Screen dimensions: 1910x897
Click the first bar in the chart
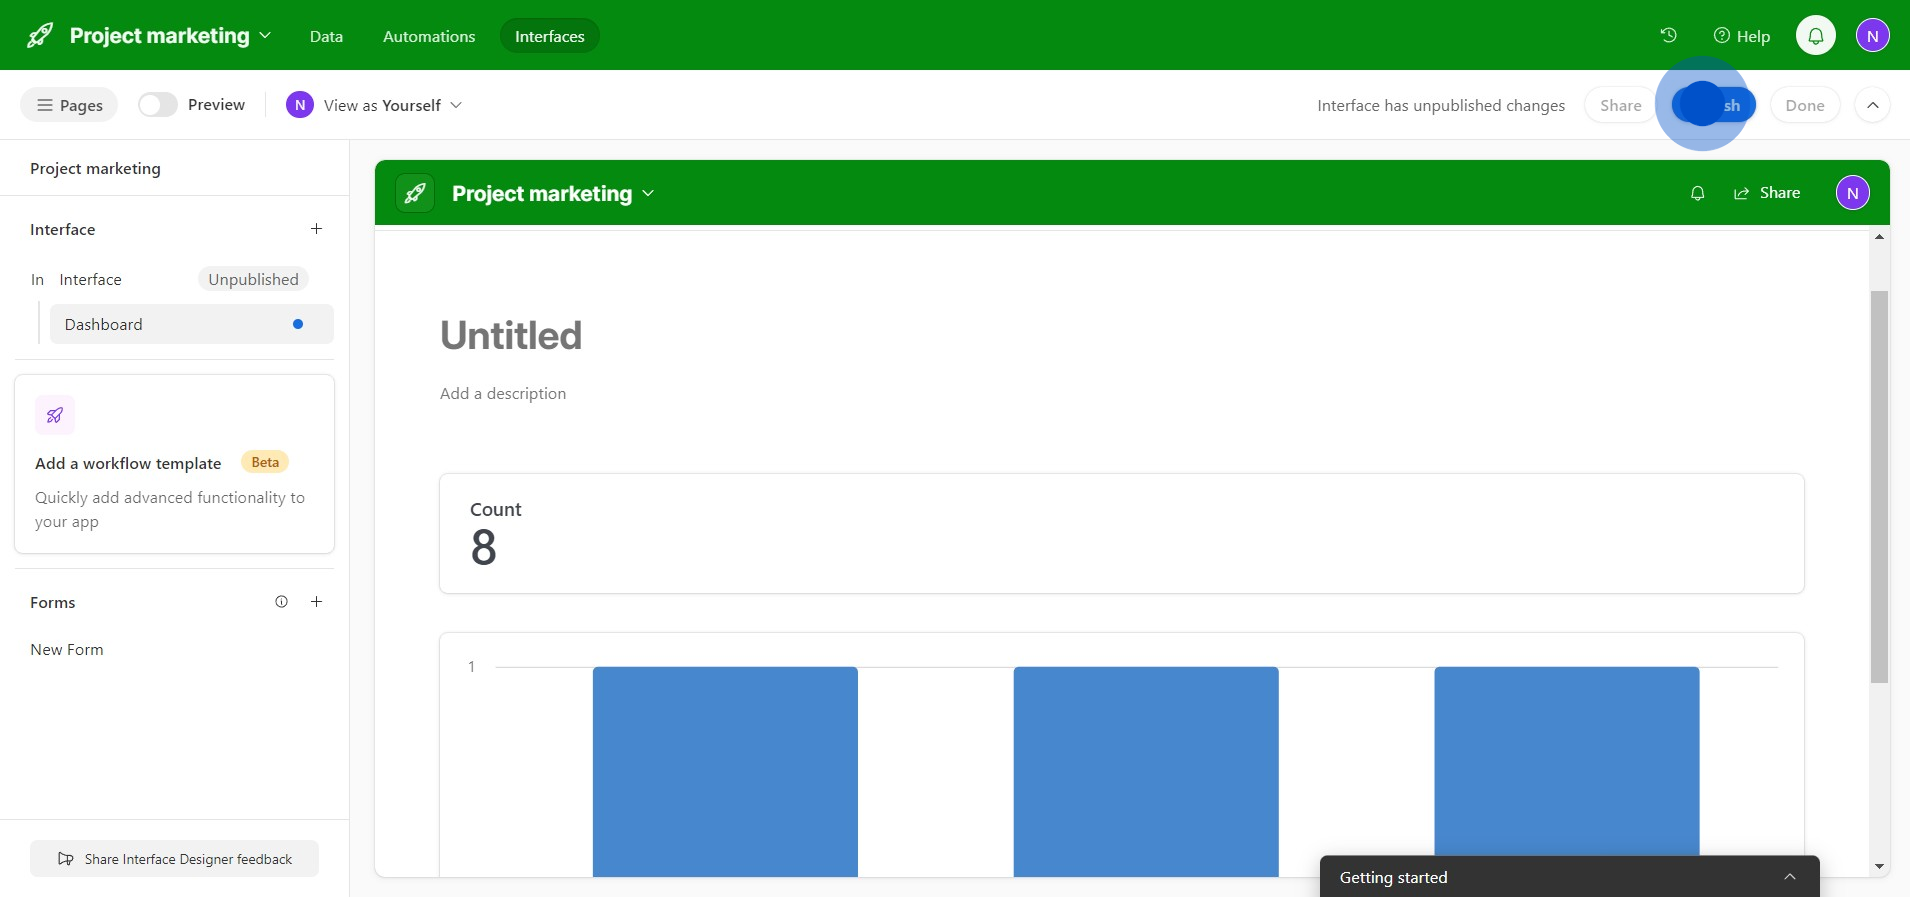coord(725,771)
